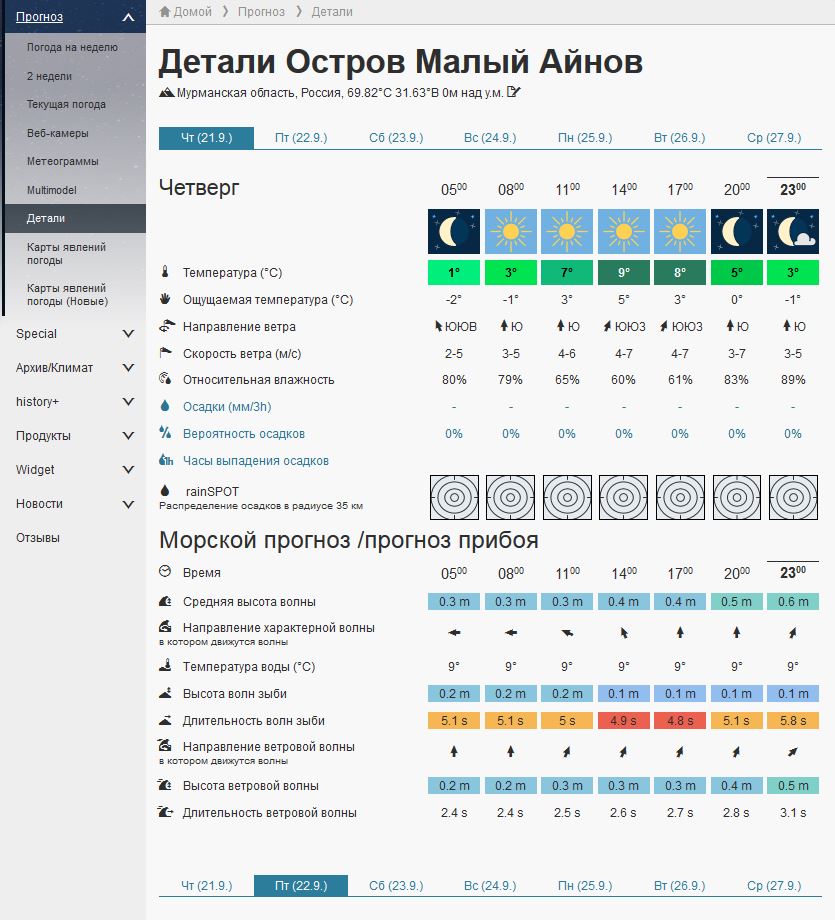Click the 9° temperature cell at 14:00

pyautogui.click(x=624, y=272)
